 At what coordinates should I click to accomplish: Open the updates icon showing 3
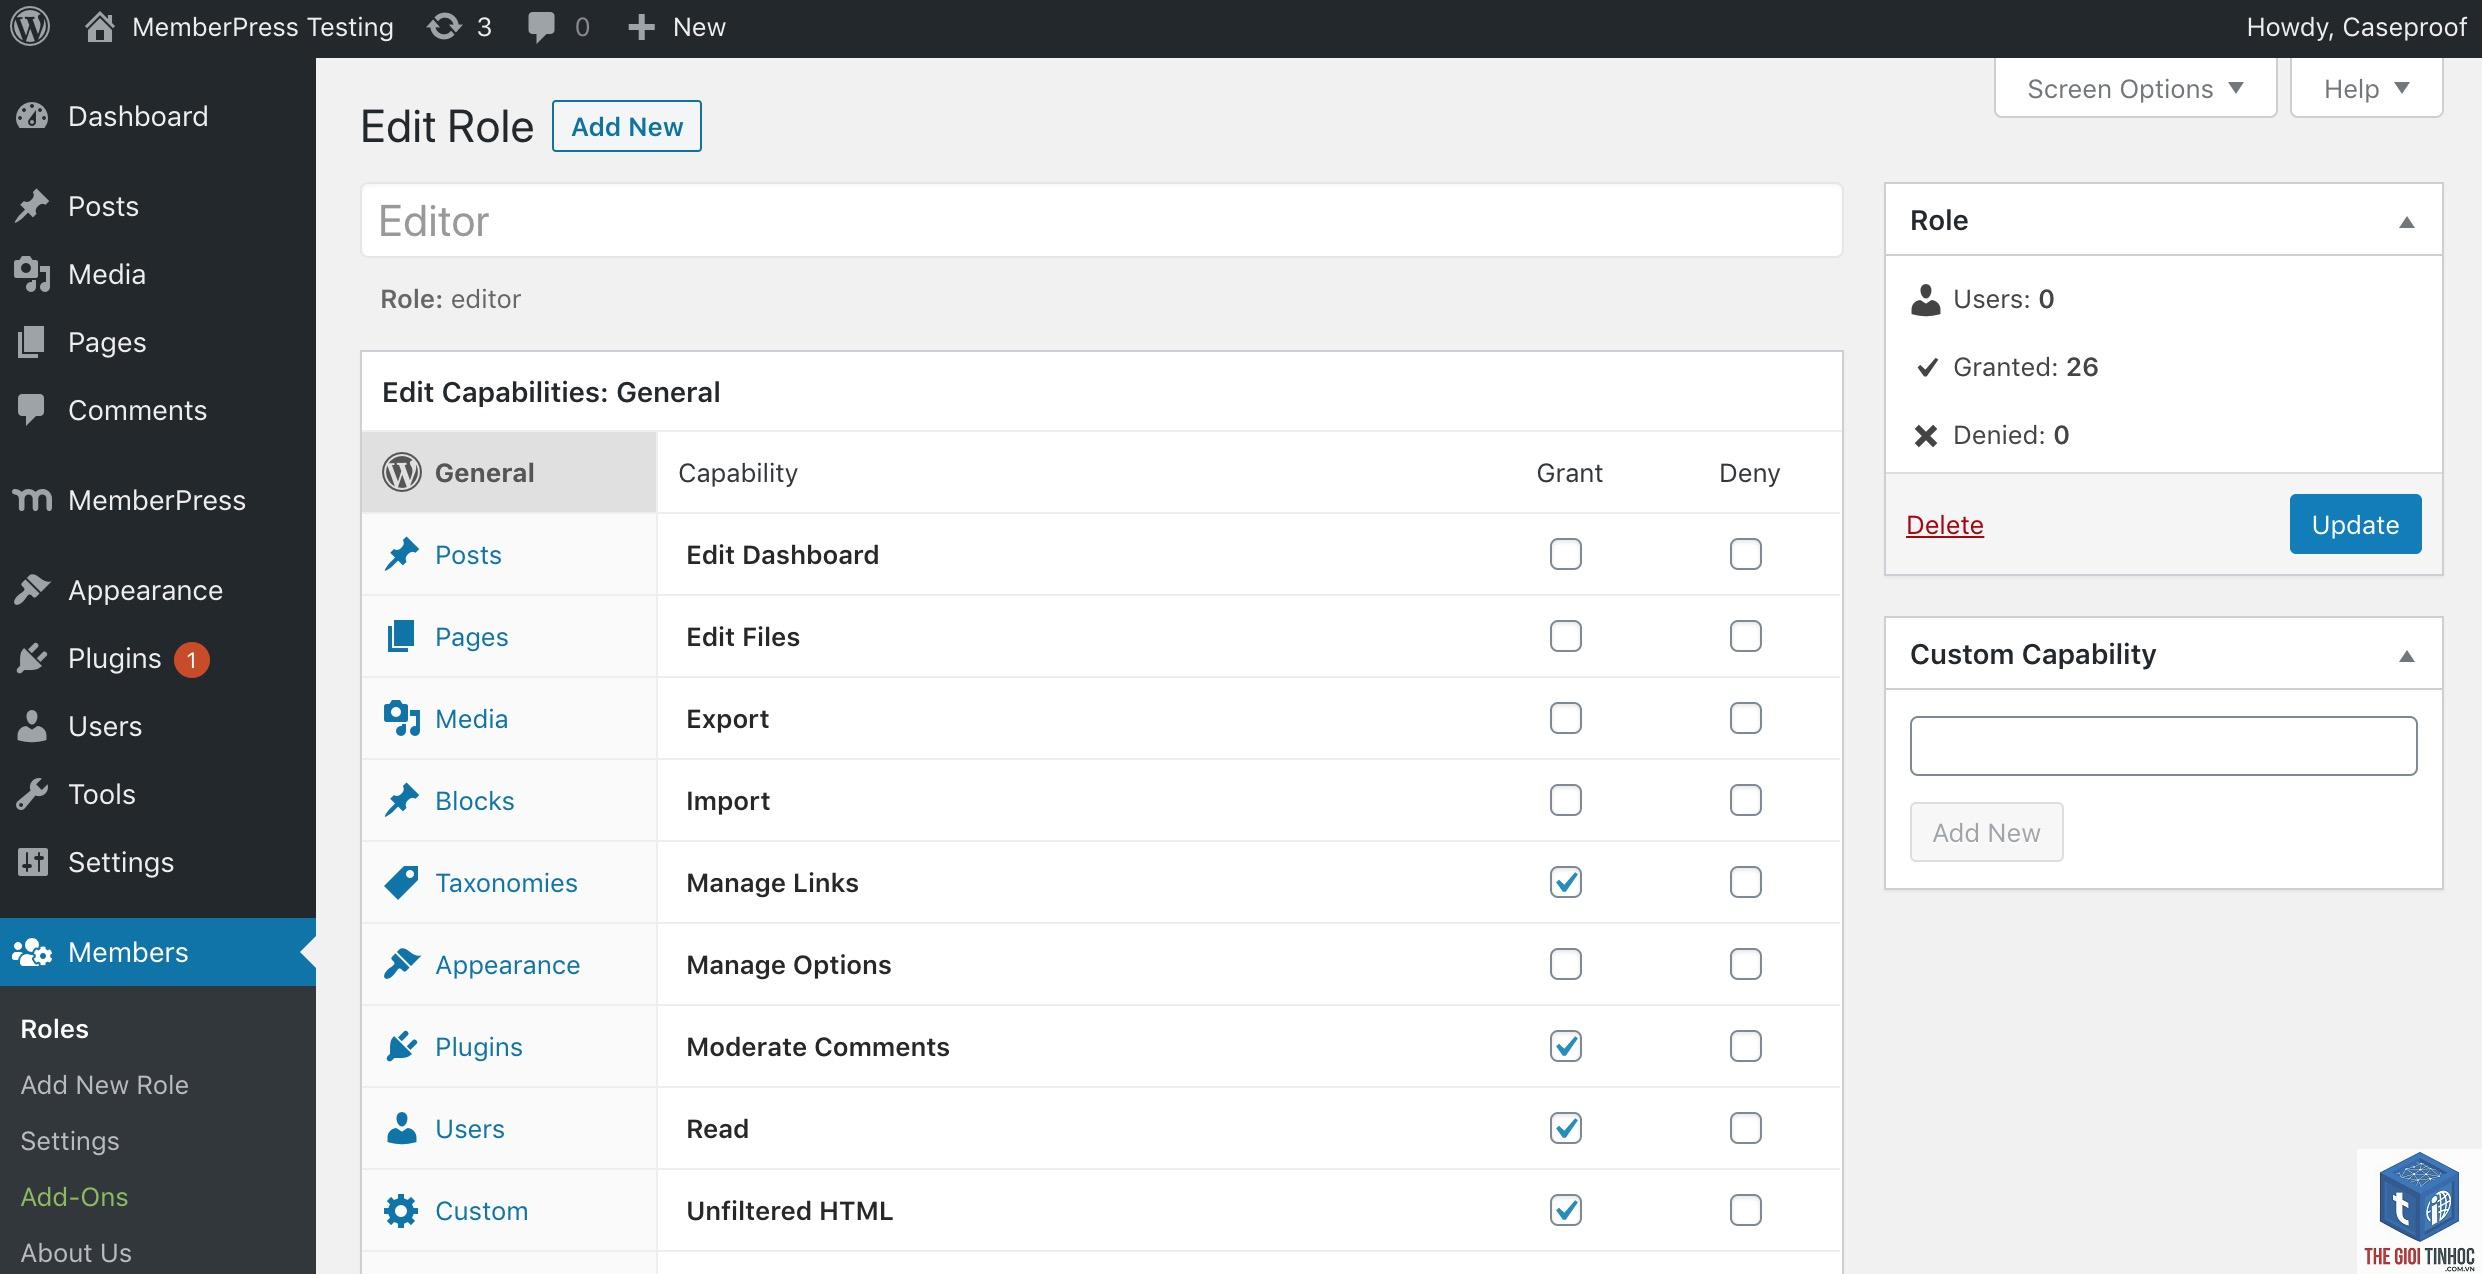(444, 27)
